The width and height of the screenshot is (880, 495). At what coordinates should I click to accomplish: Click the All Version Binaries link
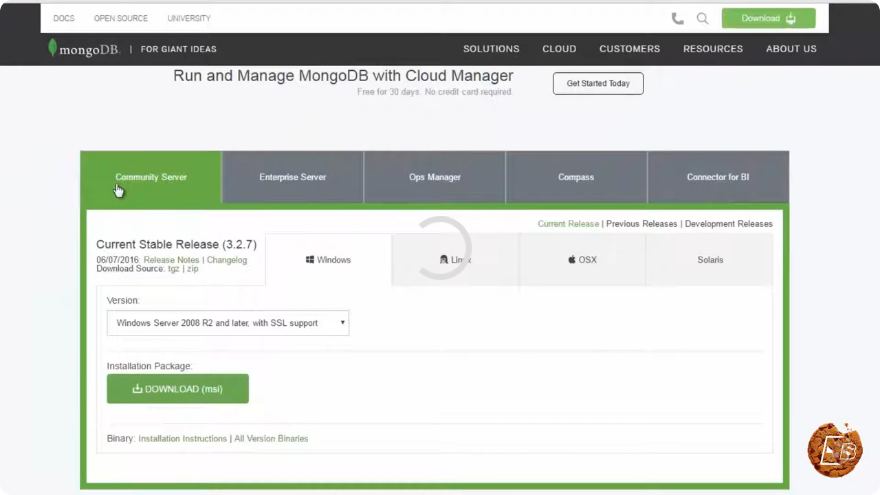tap(271, 438)
